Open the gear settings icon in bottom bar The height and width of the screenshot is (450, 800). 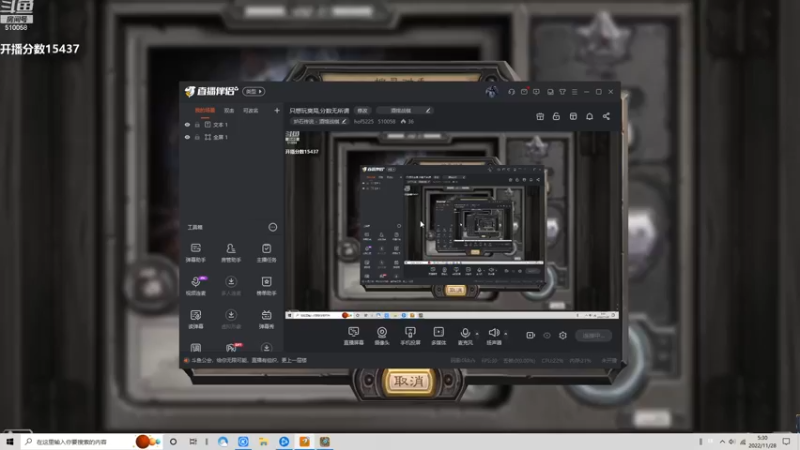[563, 335]
